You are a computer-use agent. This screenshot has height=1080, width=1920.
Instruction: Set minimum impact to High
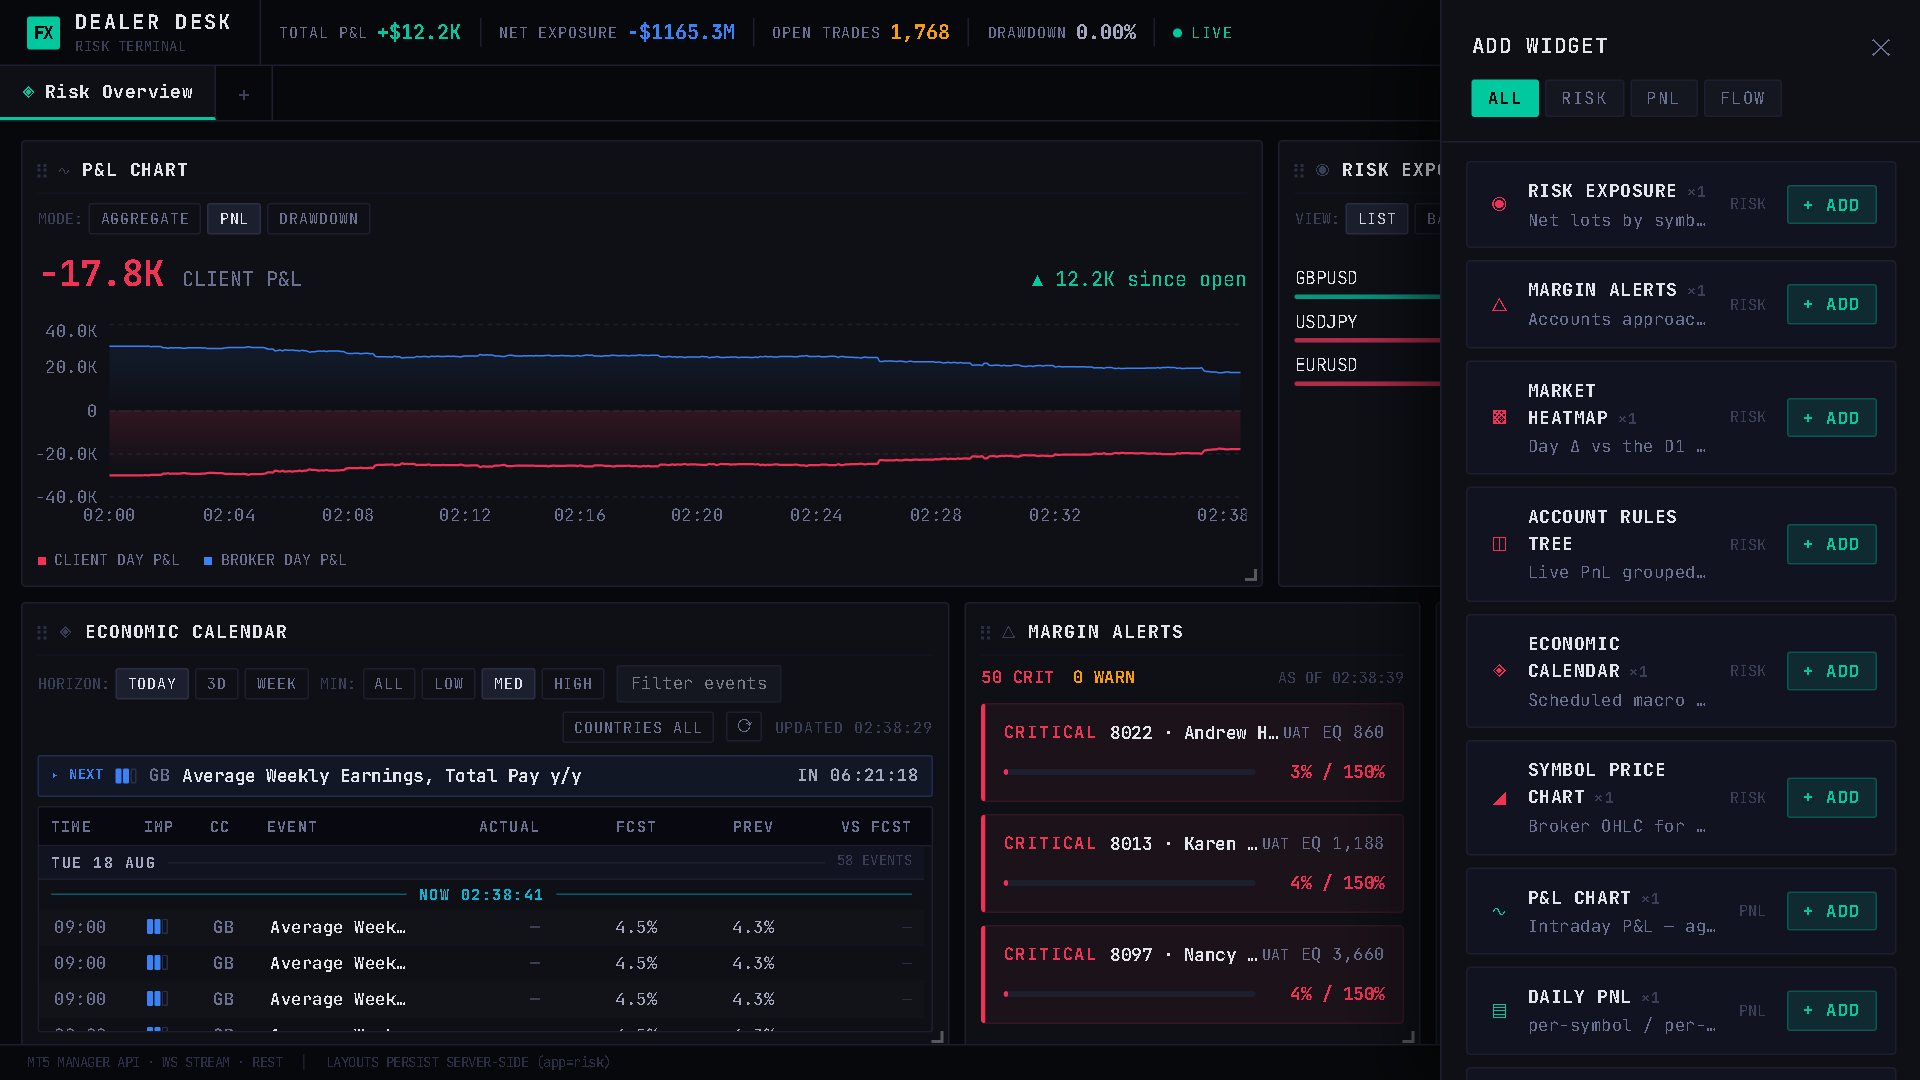click(573, 684)
